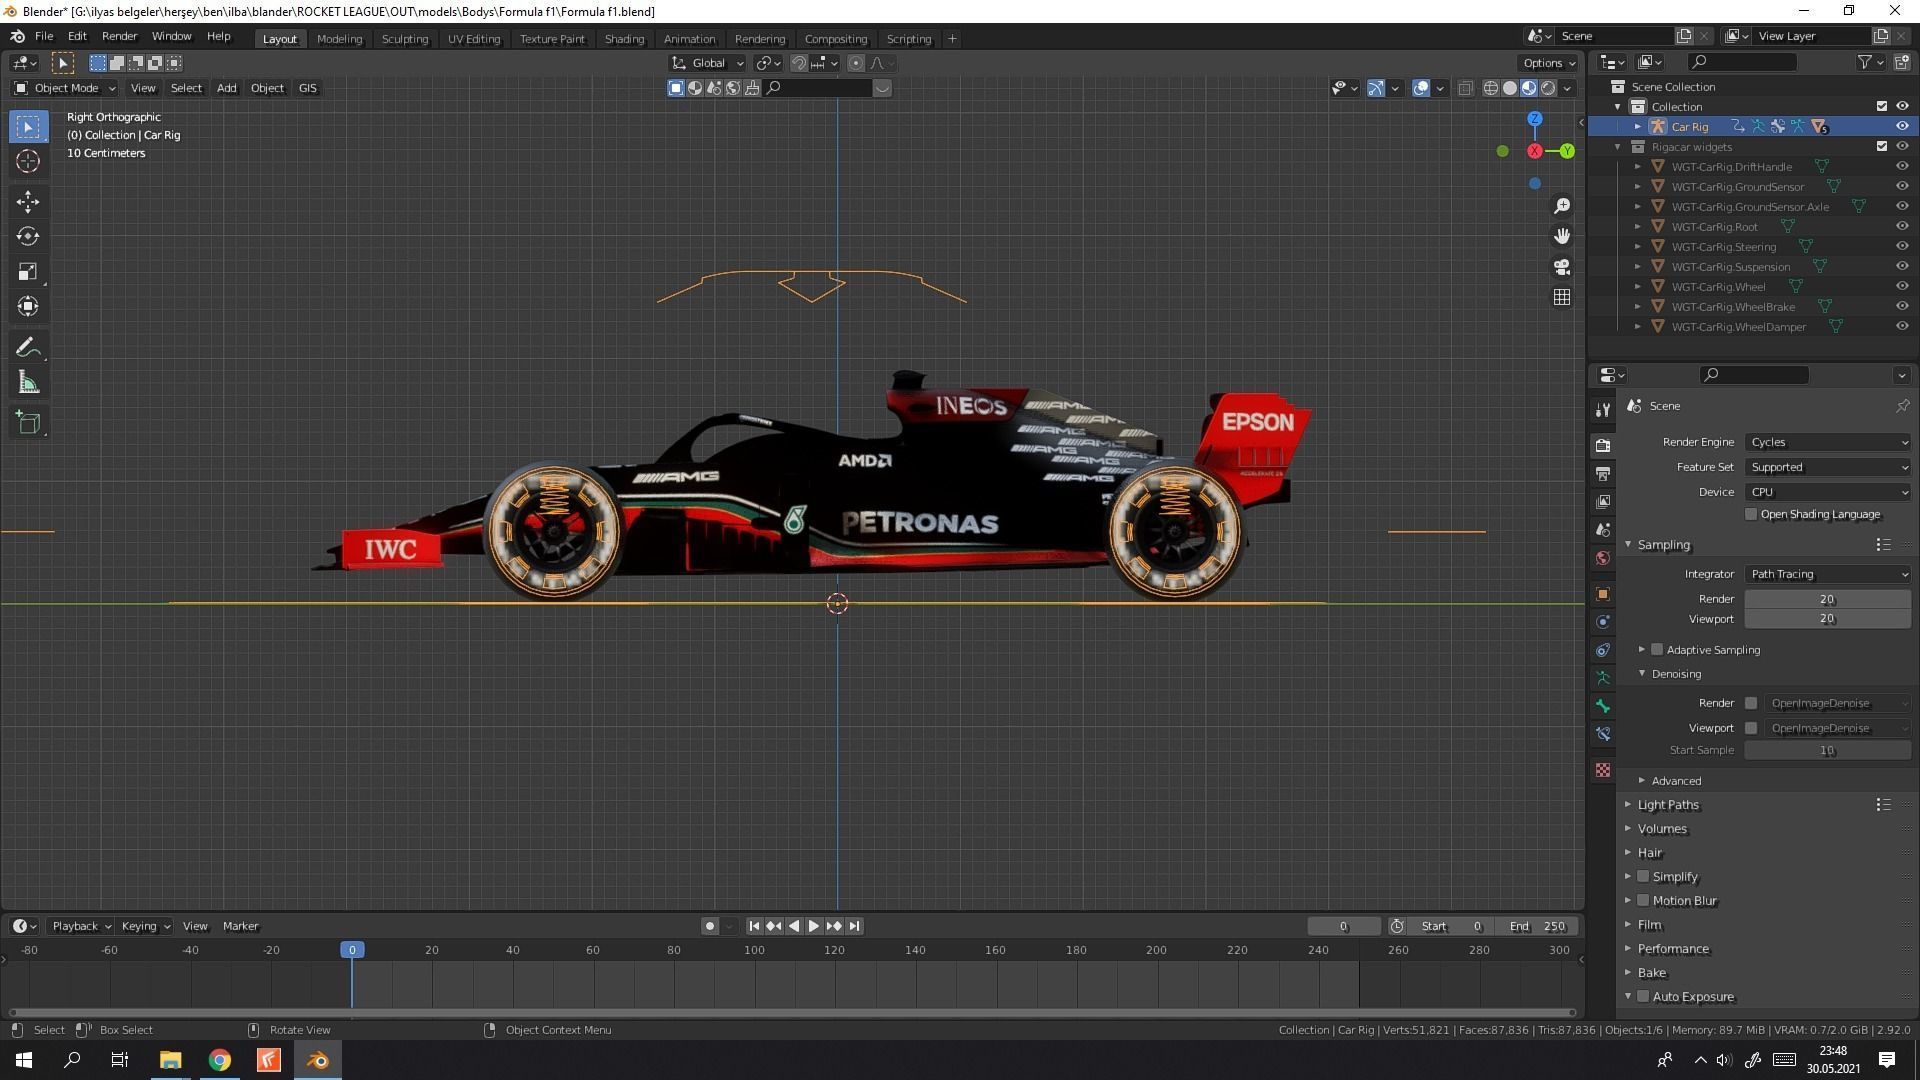Viewport: 1920px width, 1080px height.
Task: Open Tool properties tab
Action: (1603, 410)
